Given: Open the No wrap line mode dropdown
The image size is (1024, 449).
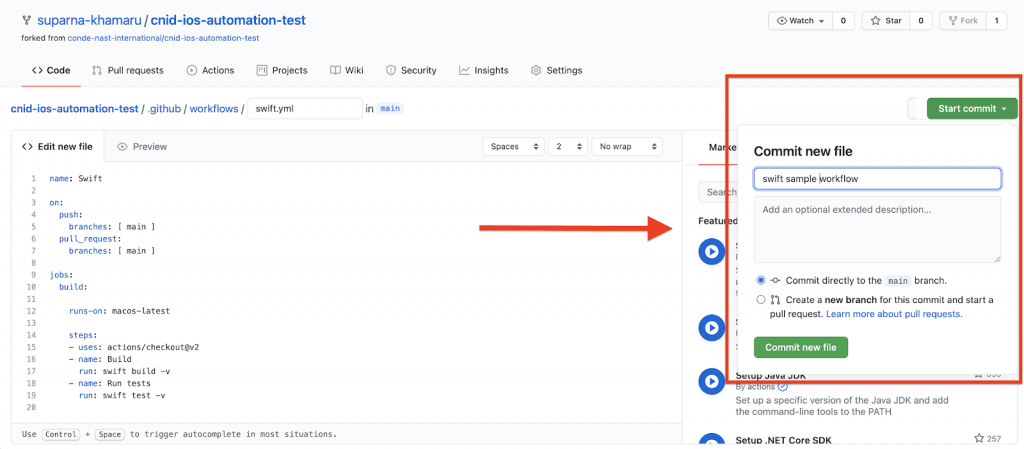Looking at the screenshot, I should [x=627, y=147].
